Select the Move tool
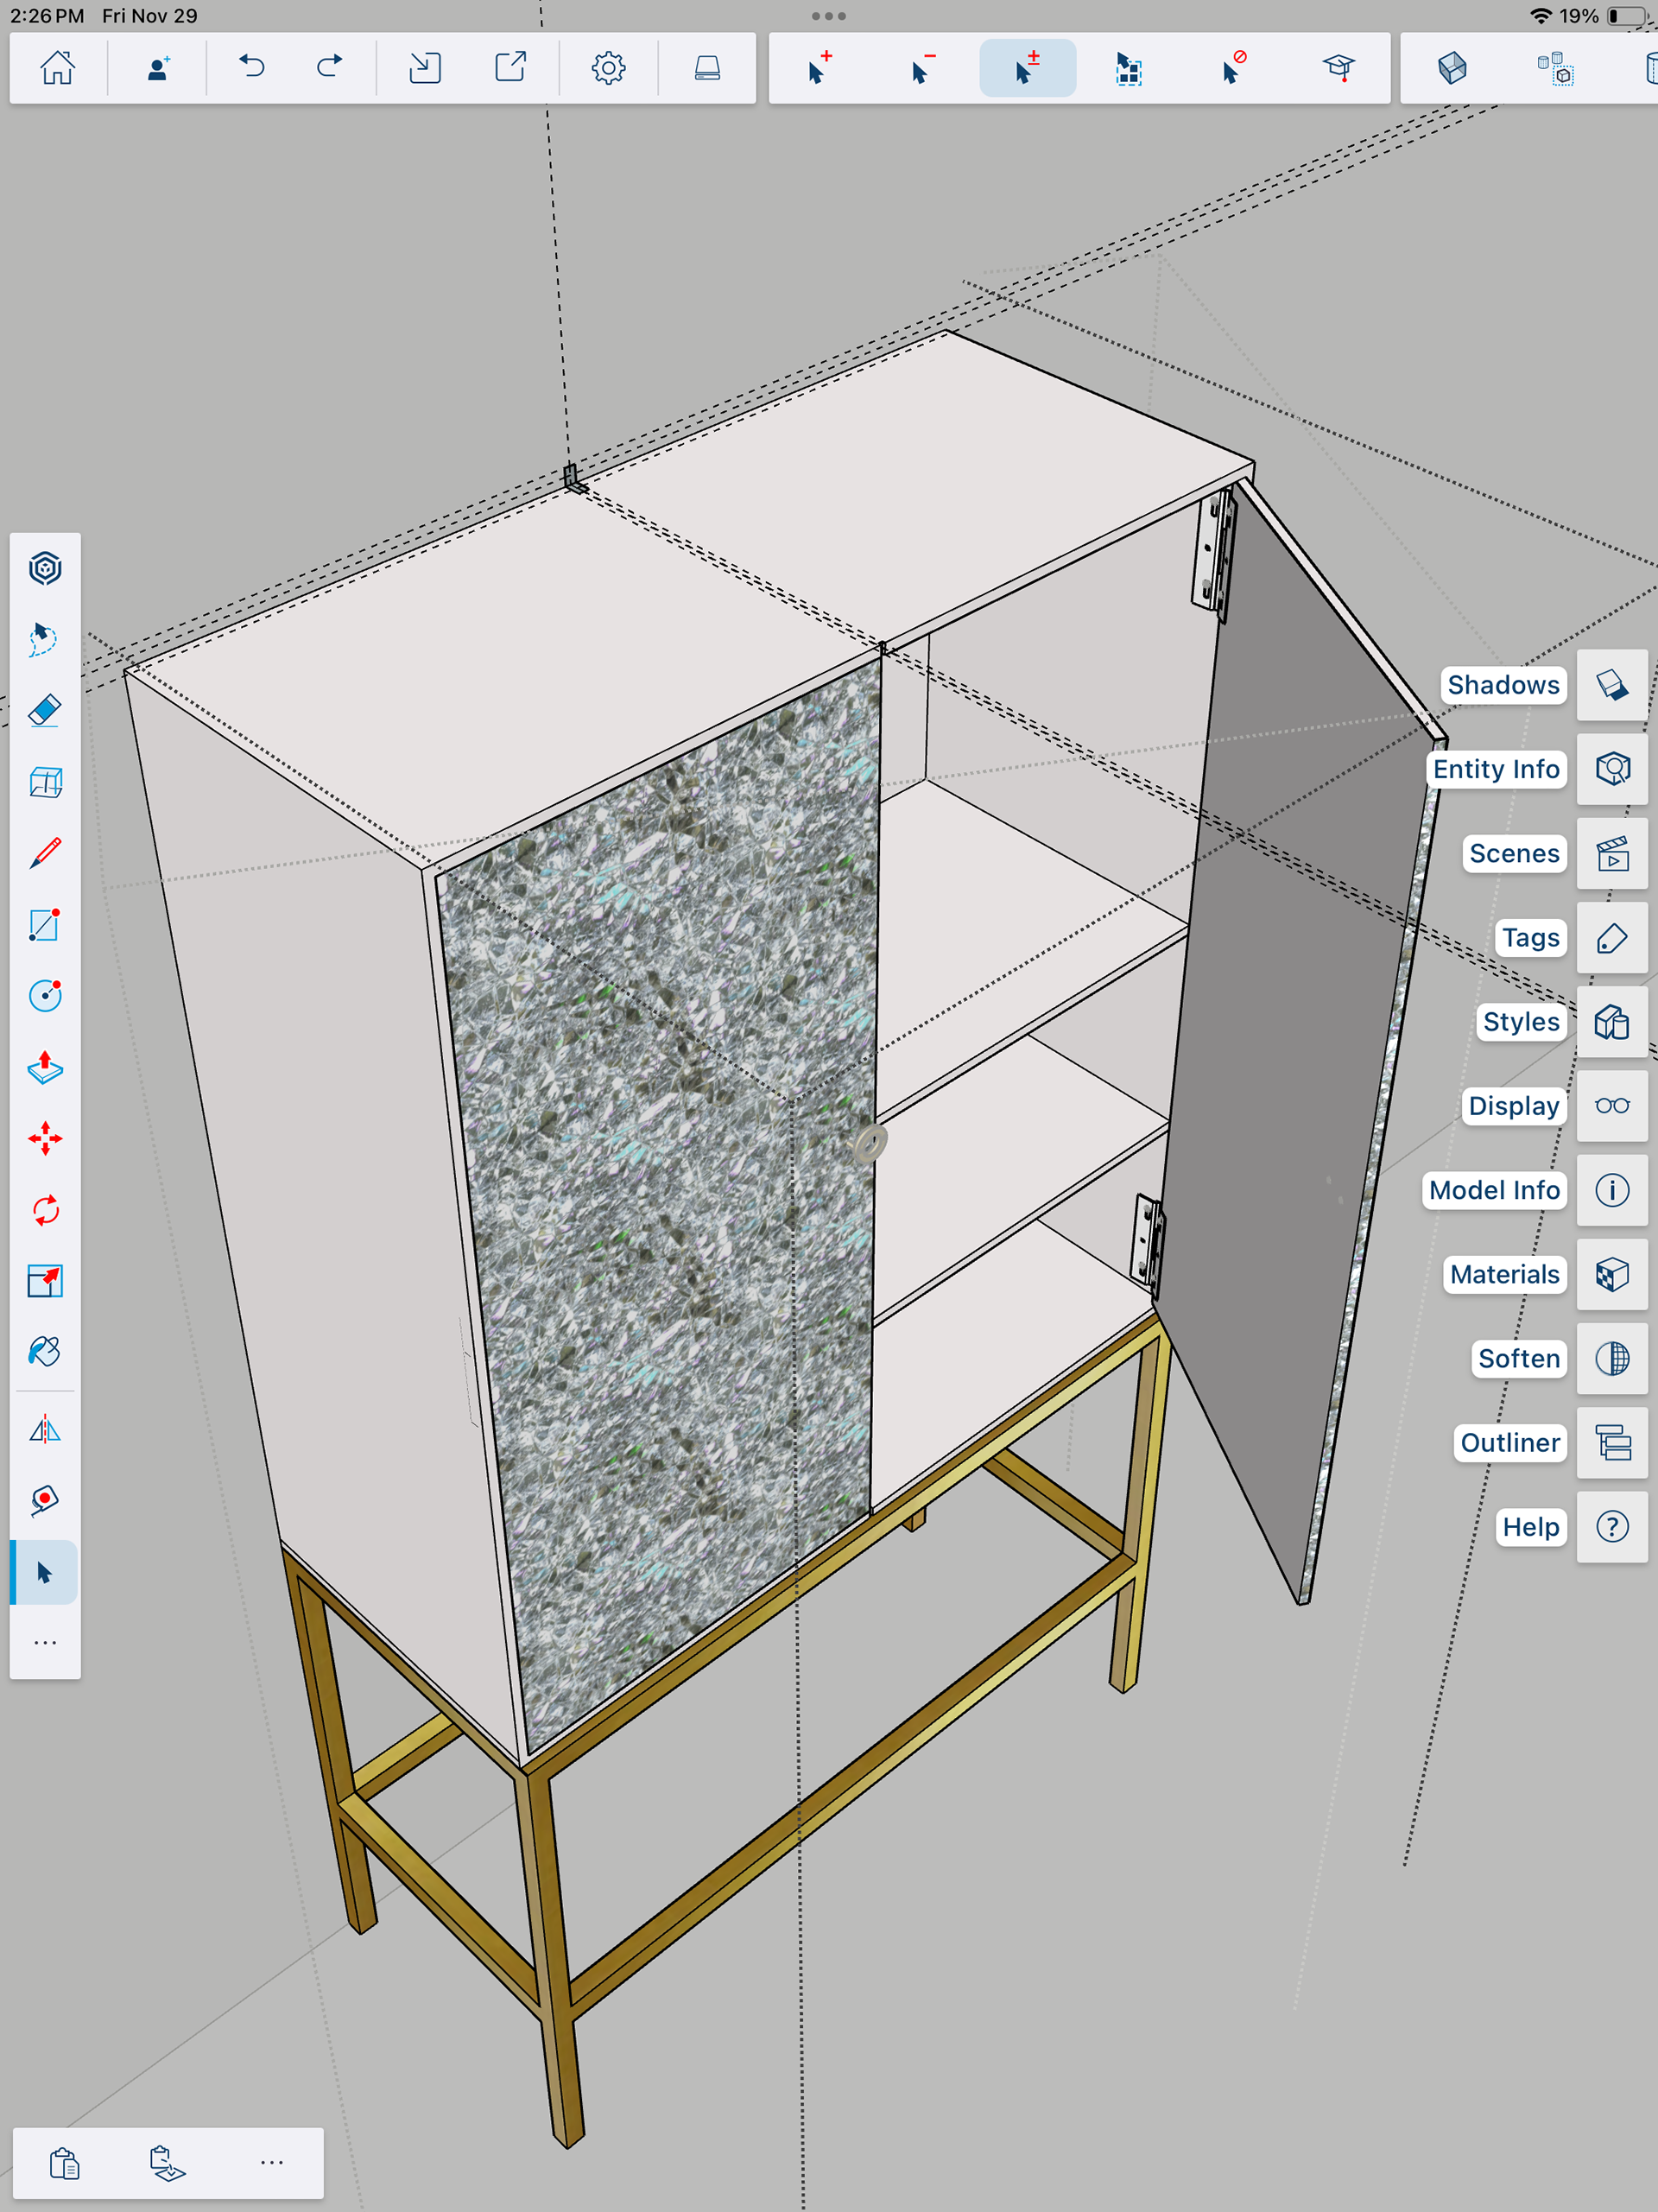The width and height of the screenshot is (1658, 2212). pos(45,1139)
